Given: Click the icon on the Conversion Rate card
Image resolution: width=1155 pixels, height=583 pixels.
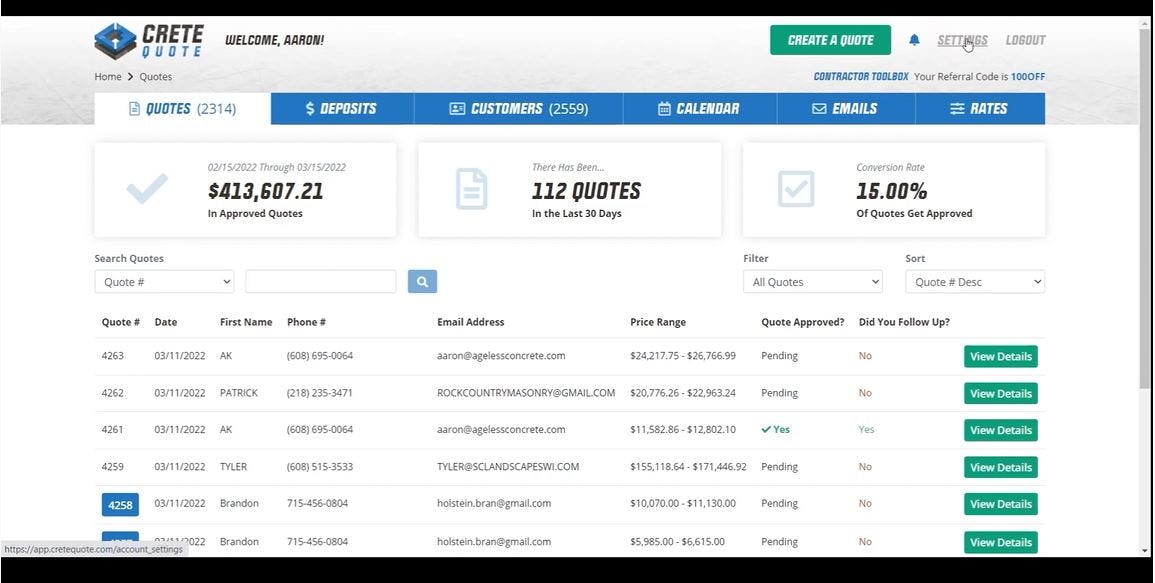Looking at the screenshot, I should pyautogui.click(x=794, y=189).
